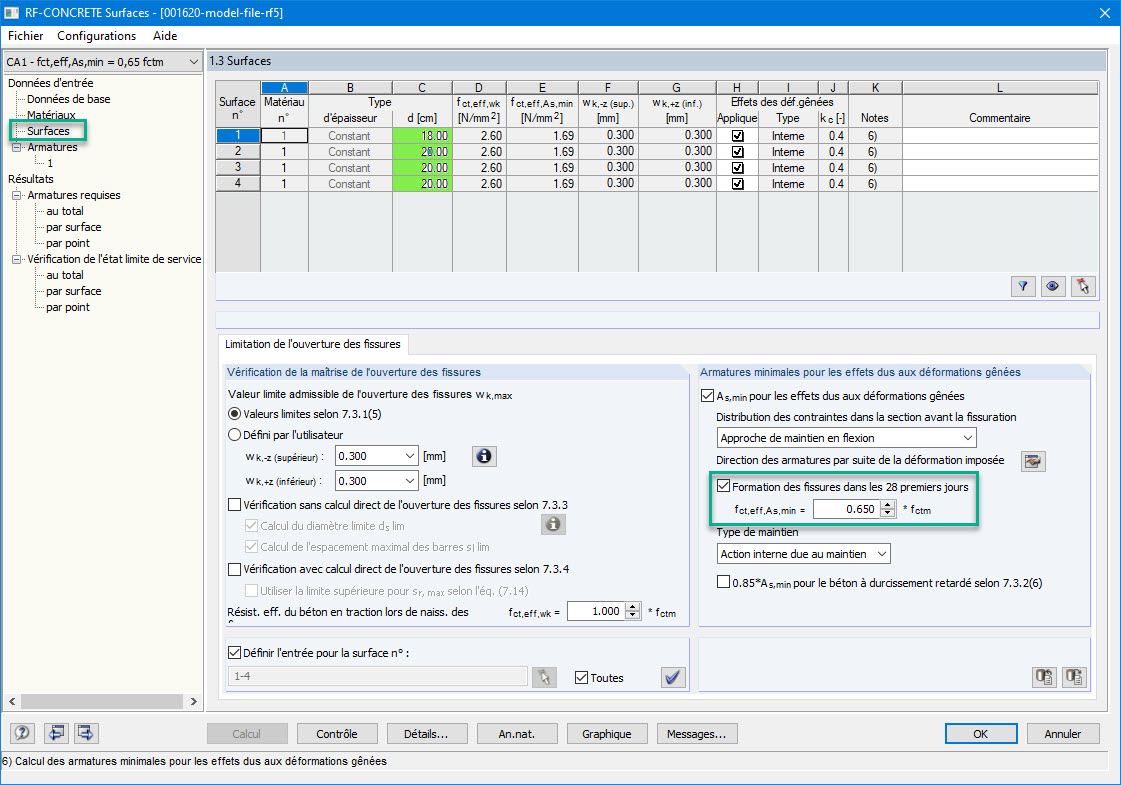The height and width of the screenshot is (785, 1121).
Task: Click OK to confirm
Action: click(x=981, y=734)
